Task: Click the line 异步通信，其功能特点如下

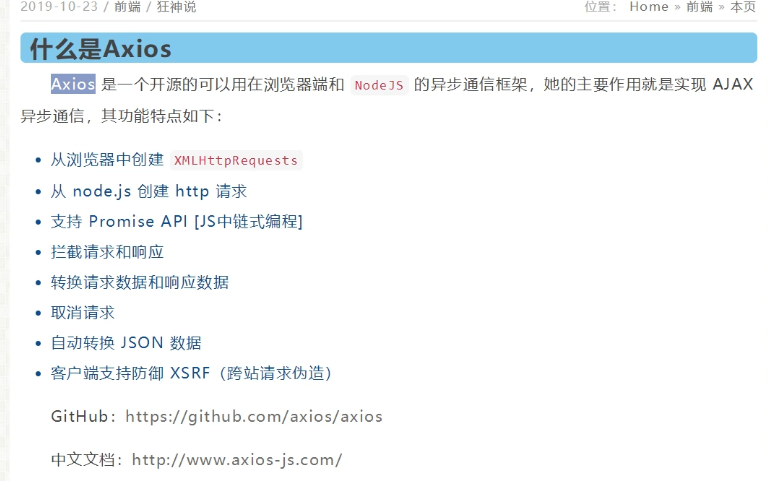Action: [121, 116]
